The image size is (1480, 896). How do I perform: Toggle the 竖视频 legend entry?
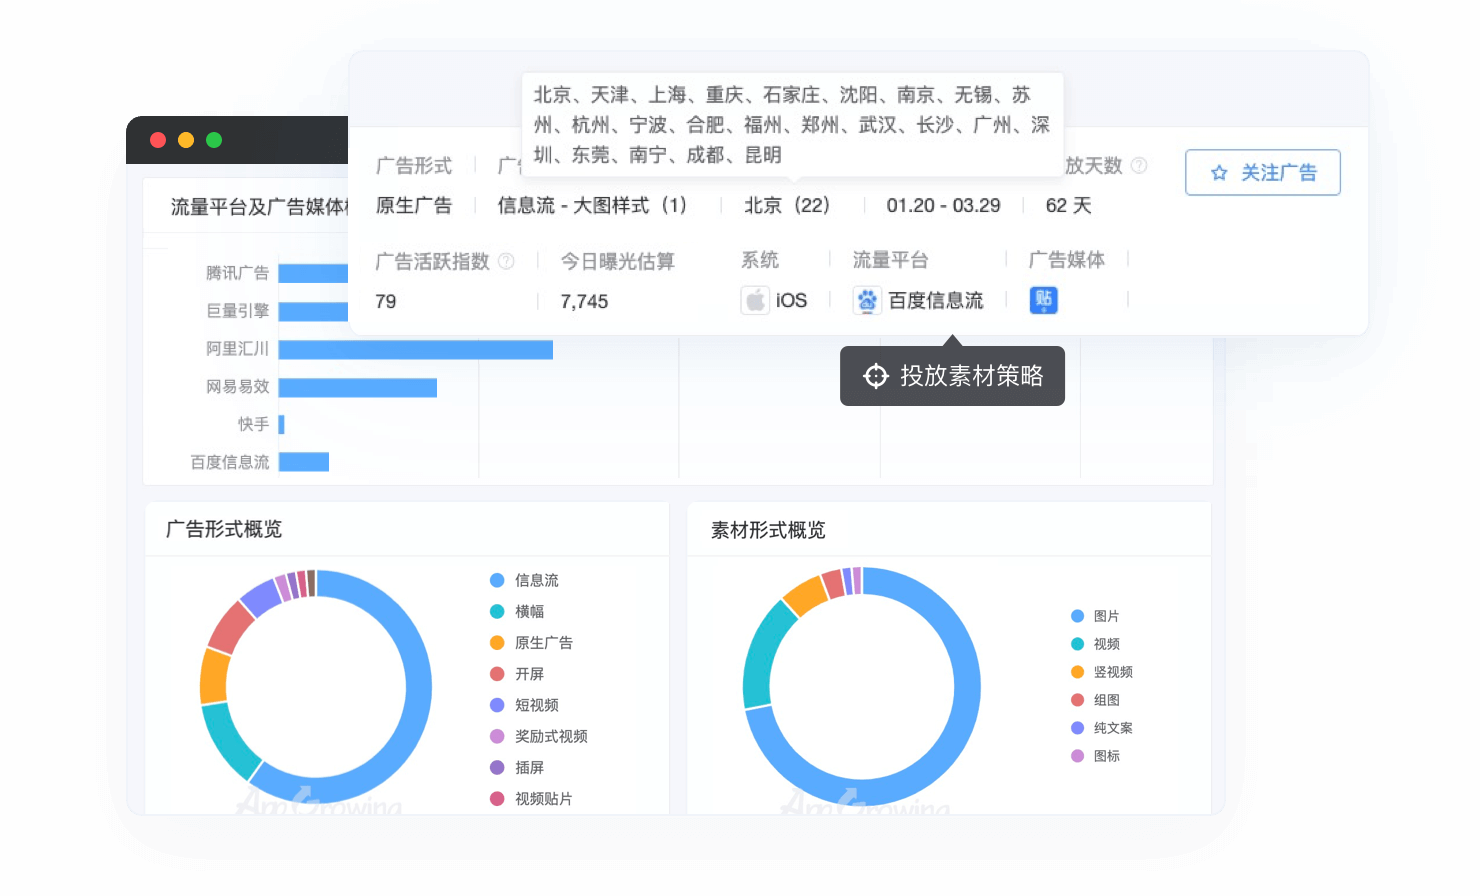pos(1102,672)
